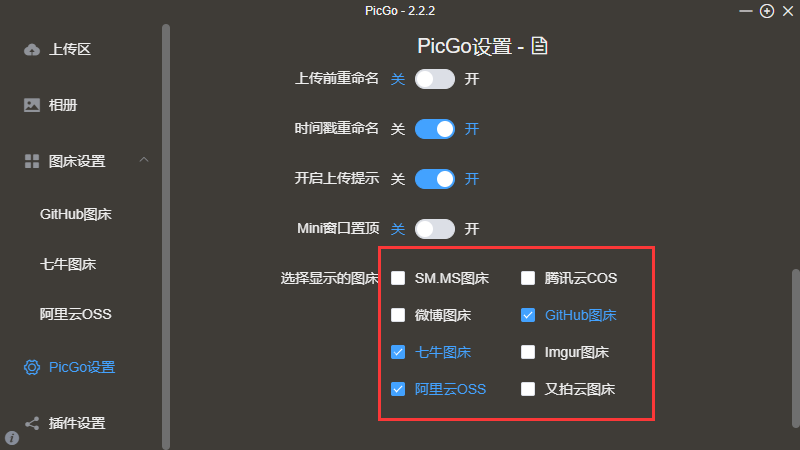
Task: Click the document icon beside PicGo设置 title
Action: click(540, 46)
